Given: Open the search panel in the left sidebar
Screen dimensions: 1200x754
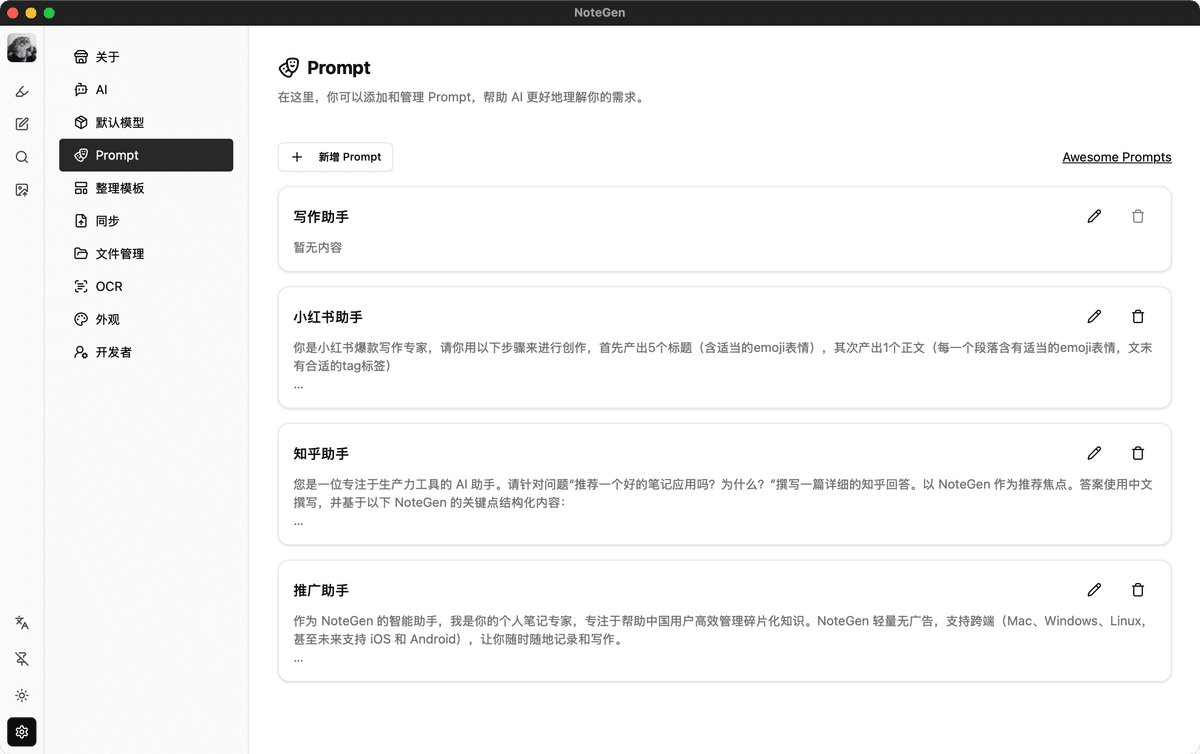Looking at the screenshot, I should 22,157.
